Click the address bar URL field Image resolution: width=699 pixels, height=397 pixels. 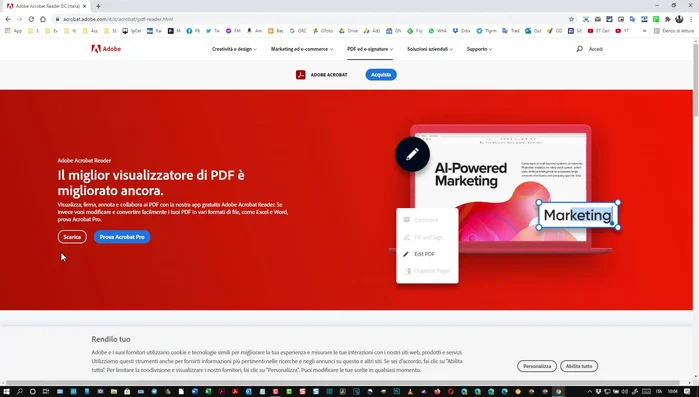[312, 19]
